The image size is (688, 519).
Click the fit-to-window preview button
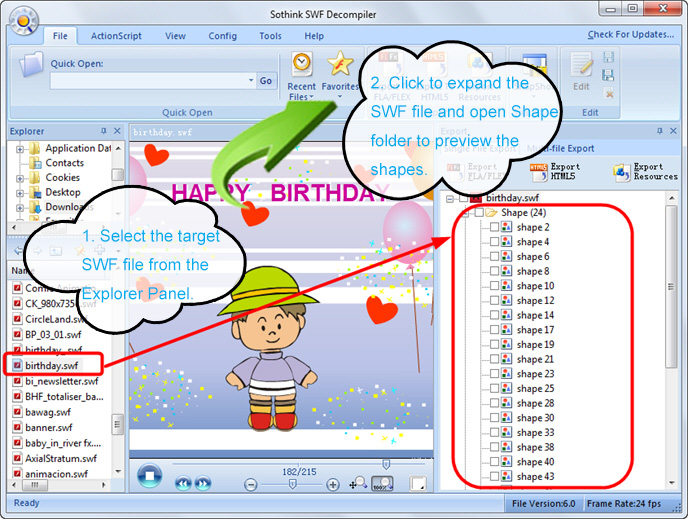tap(418, 483)
